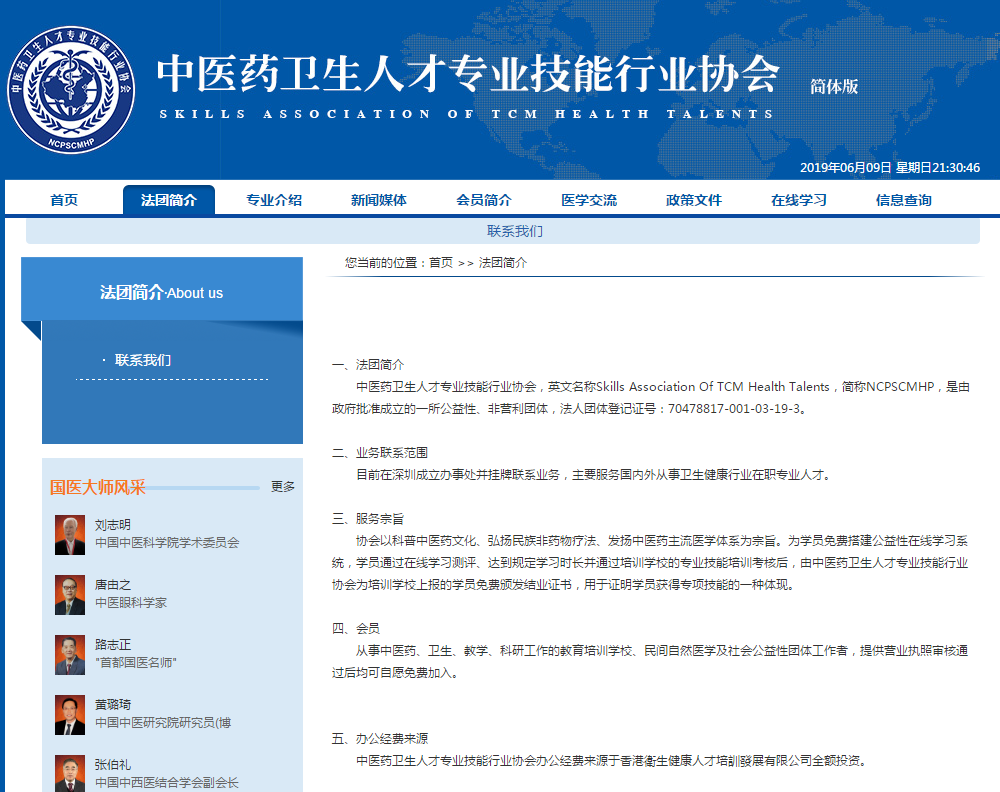Click the heading 五、办公经费来源
This screenshot has height=792, width=1000.
tap(379, 738)
